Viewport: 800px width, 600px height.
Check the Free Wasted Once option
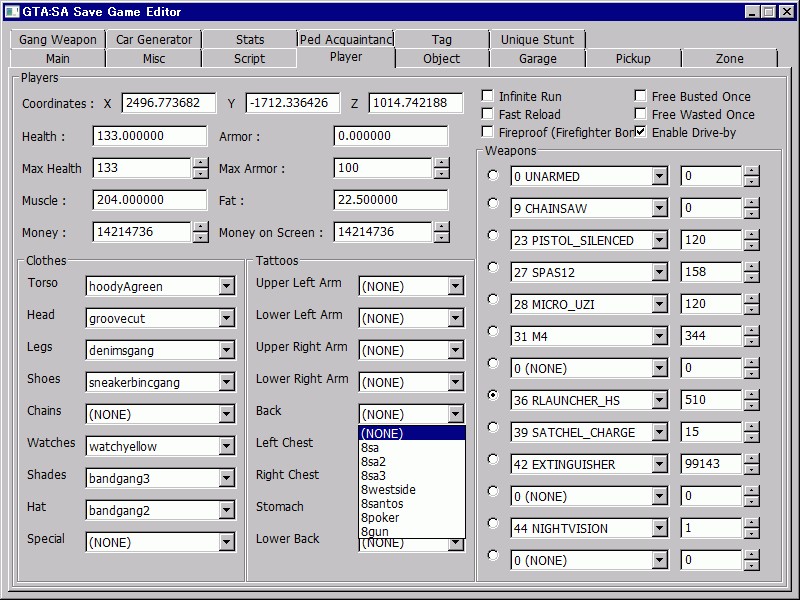[x=640, y=114]
